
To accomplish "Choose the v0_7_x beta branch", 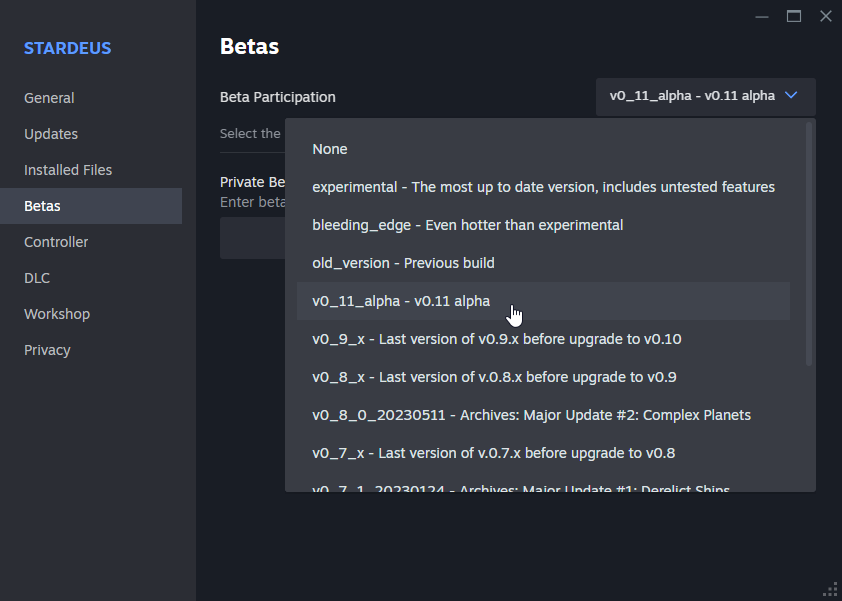I will 493,453.
